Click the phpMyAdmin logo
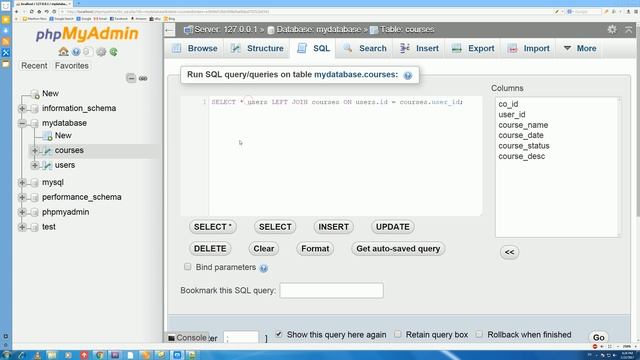 87,33
